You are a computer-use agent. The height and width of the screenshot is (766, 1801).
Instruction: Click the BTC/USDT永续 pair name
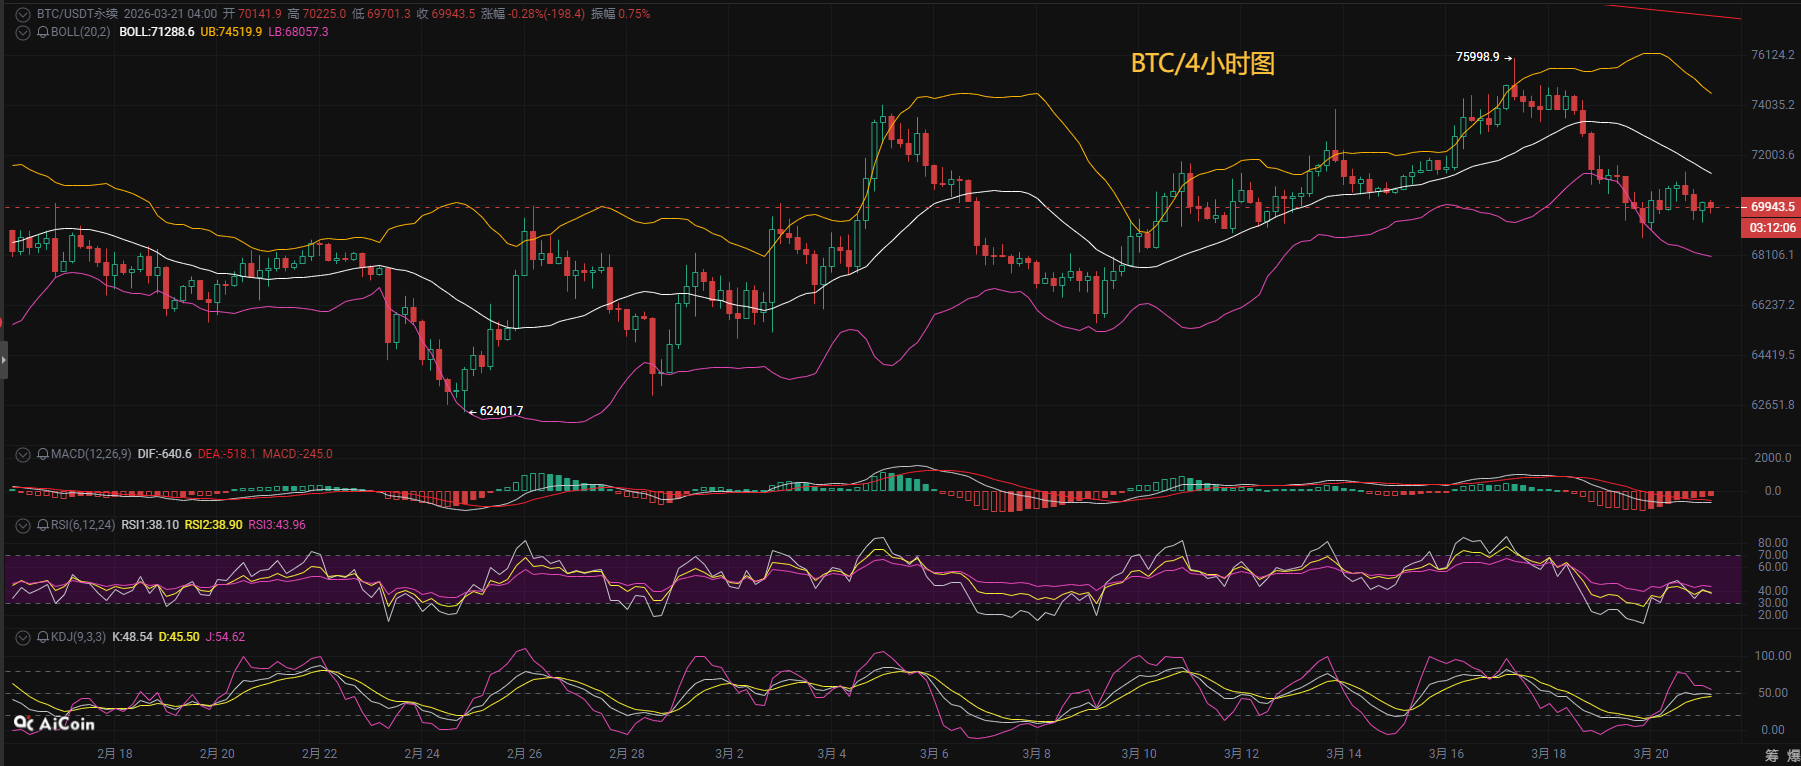77,14
